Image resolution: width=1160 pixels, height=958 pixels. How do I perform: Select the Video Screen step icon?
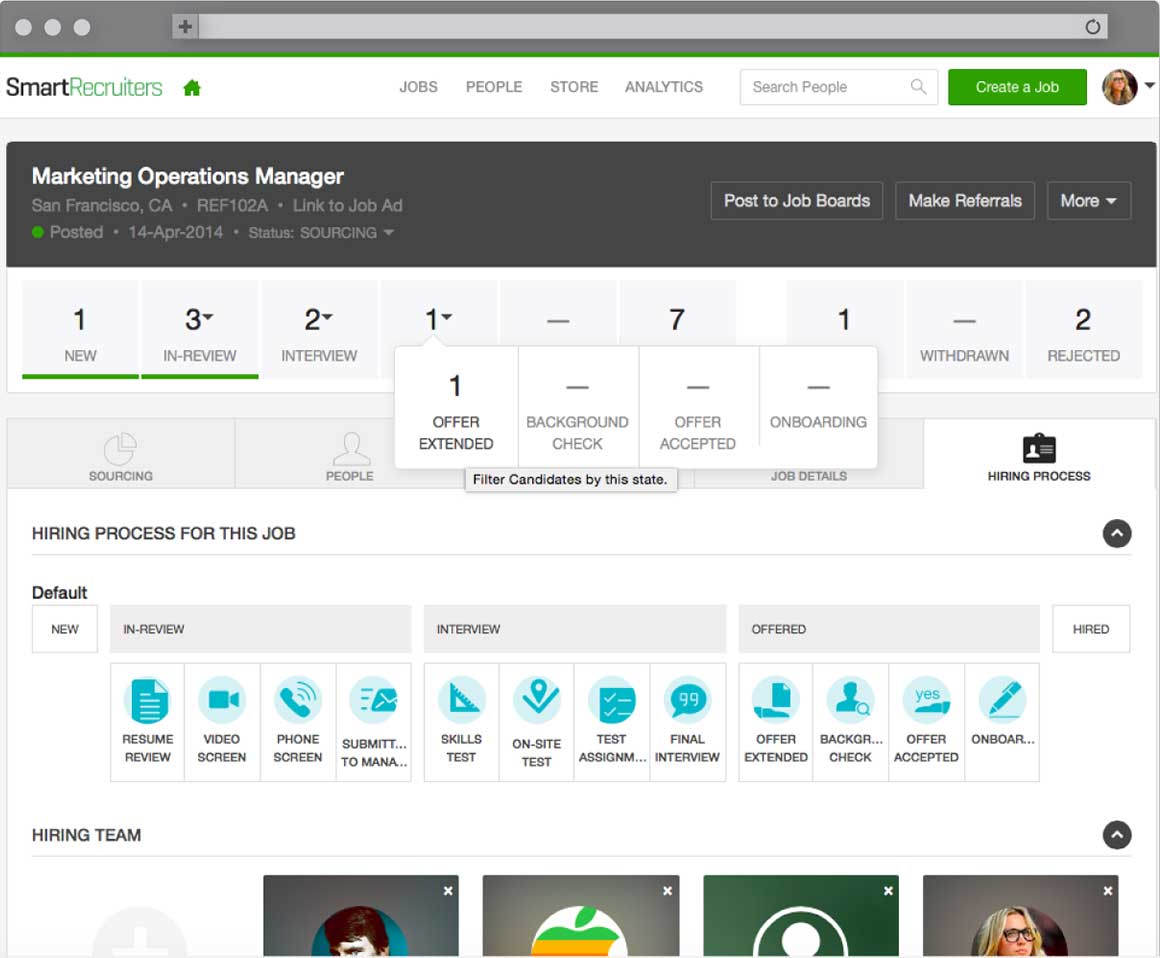pos(222,699)
